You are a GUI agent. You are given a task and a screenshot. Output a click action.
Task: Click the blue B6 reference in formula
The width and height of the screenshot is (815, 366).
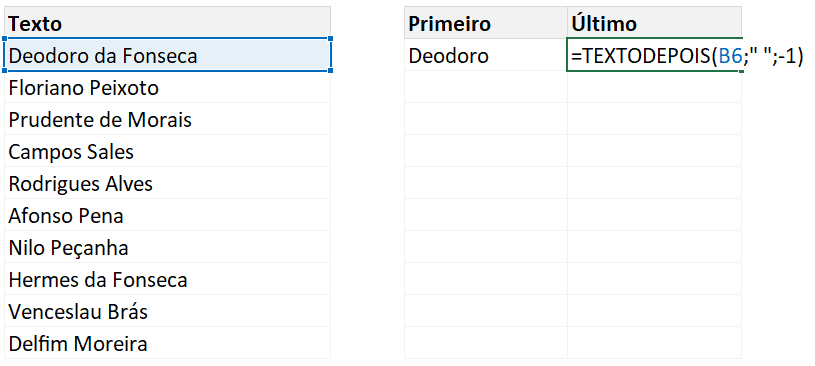point(730,55)
